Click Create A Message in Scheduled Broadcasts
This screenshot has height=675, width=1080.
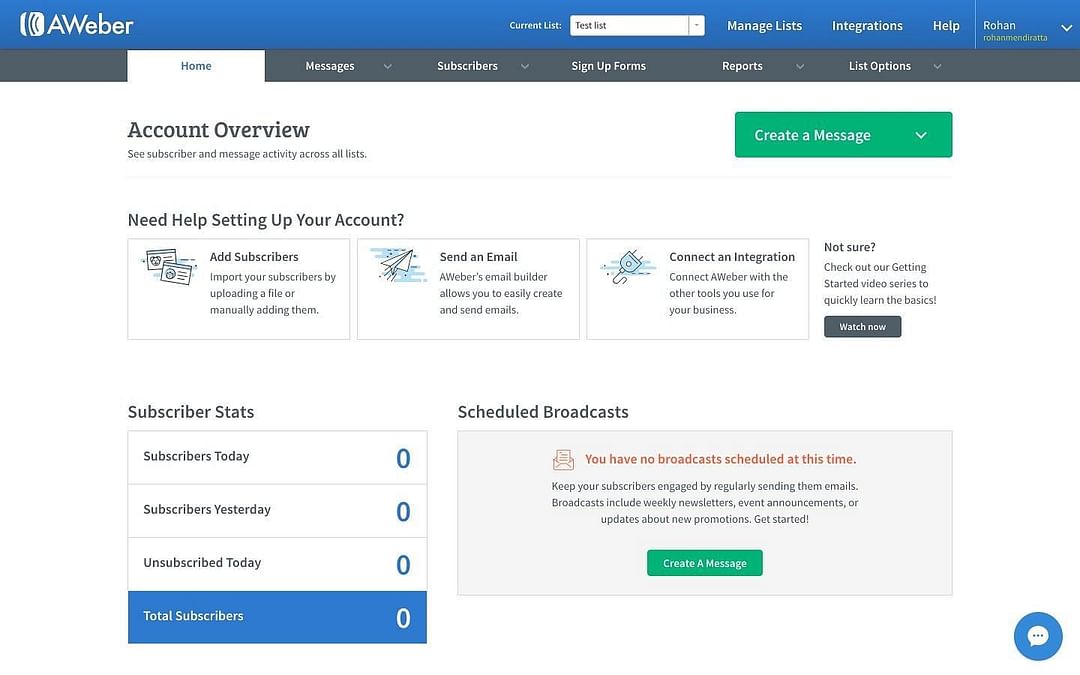705,563
